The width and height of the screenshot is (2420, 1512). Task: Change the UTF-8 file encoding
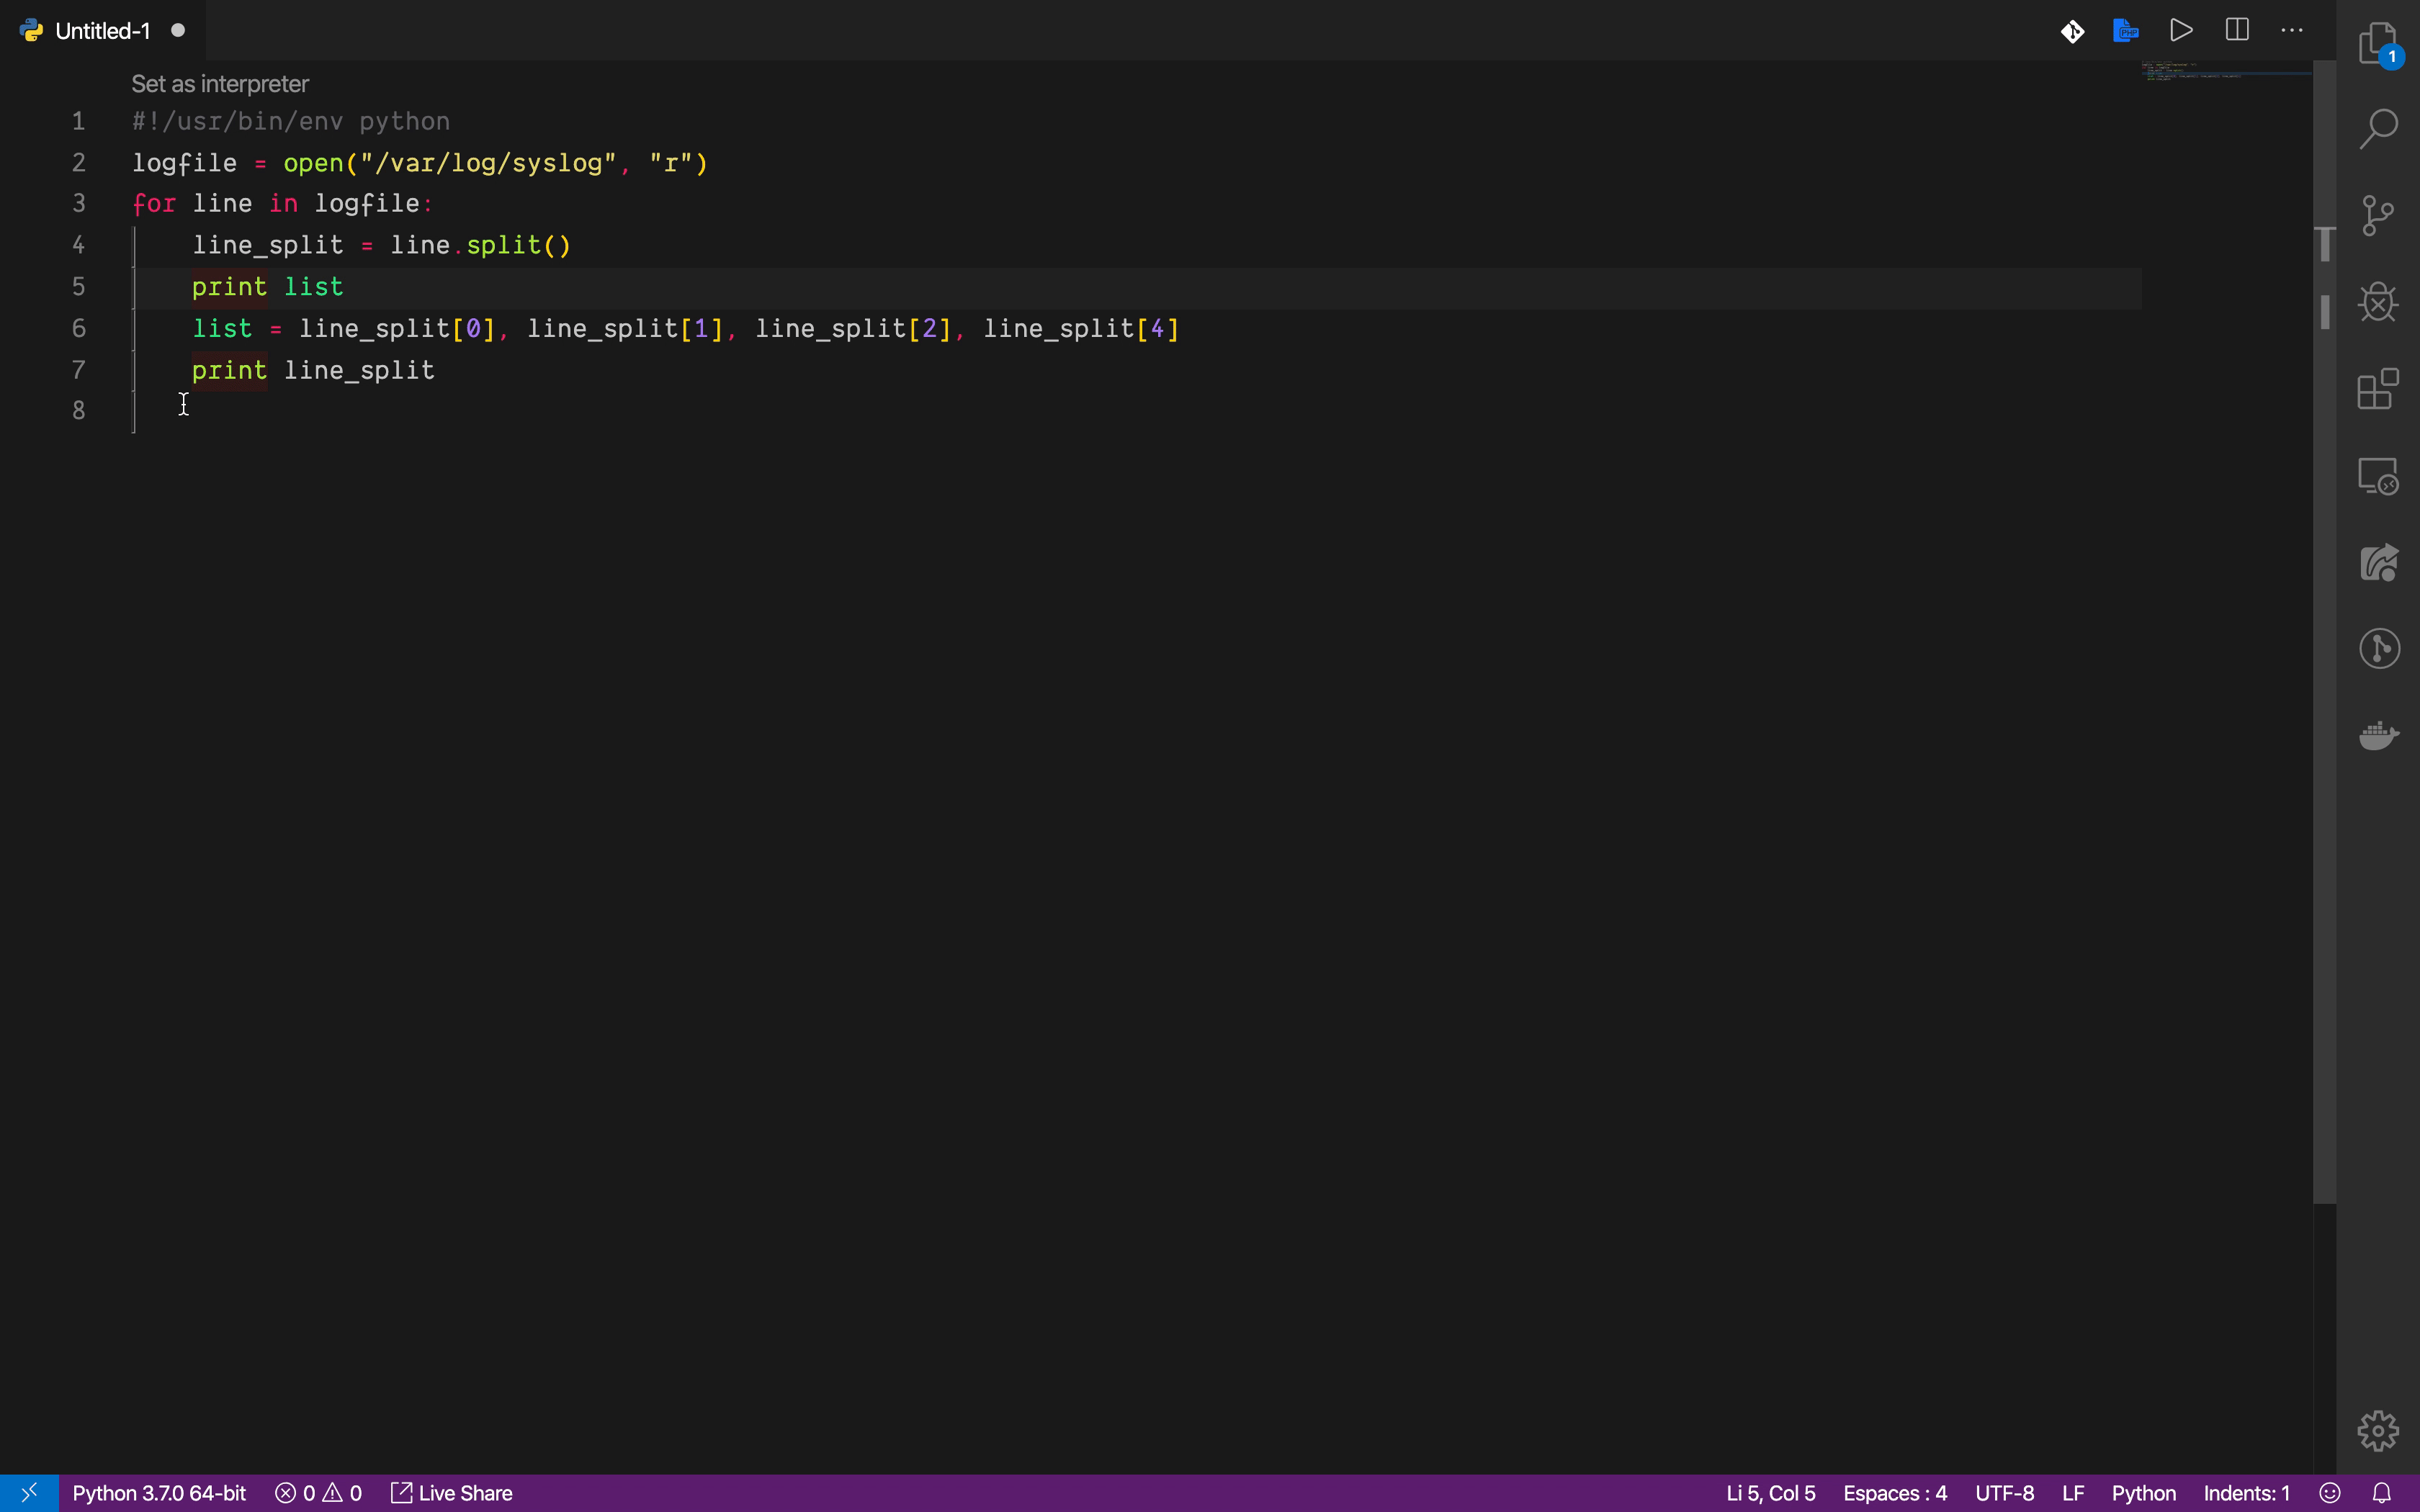click(2004, 1493)
